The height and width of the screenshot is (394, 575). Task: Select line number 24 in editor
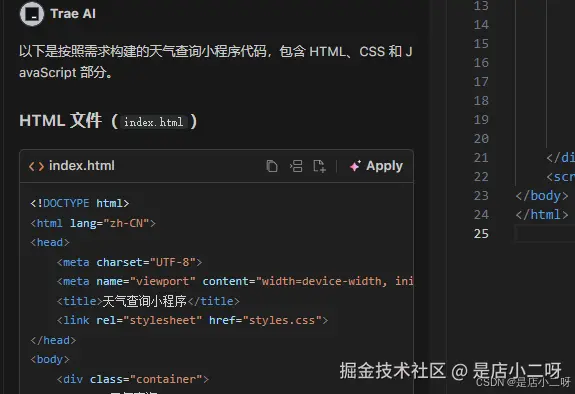(481, 215)
